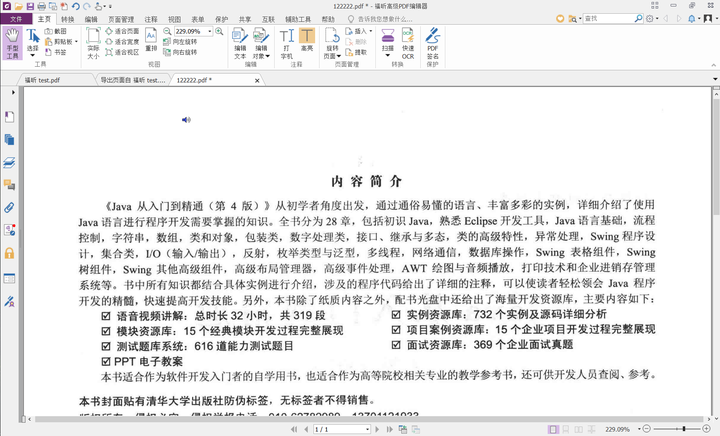Click the search magnifier in find box

[638, 18]
